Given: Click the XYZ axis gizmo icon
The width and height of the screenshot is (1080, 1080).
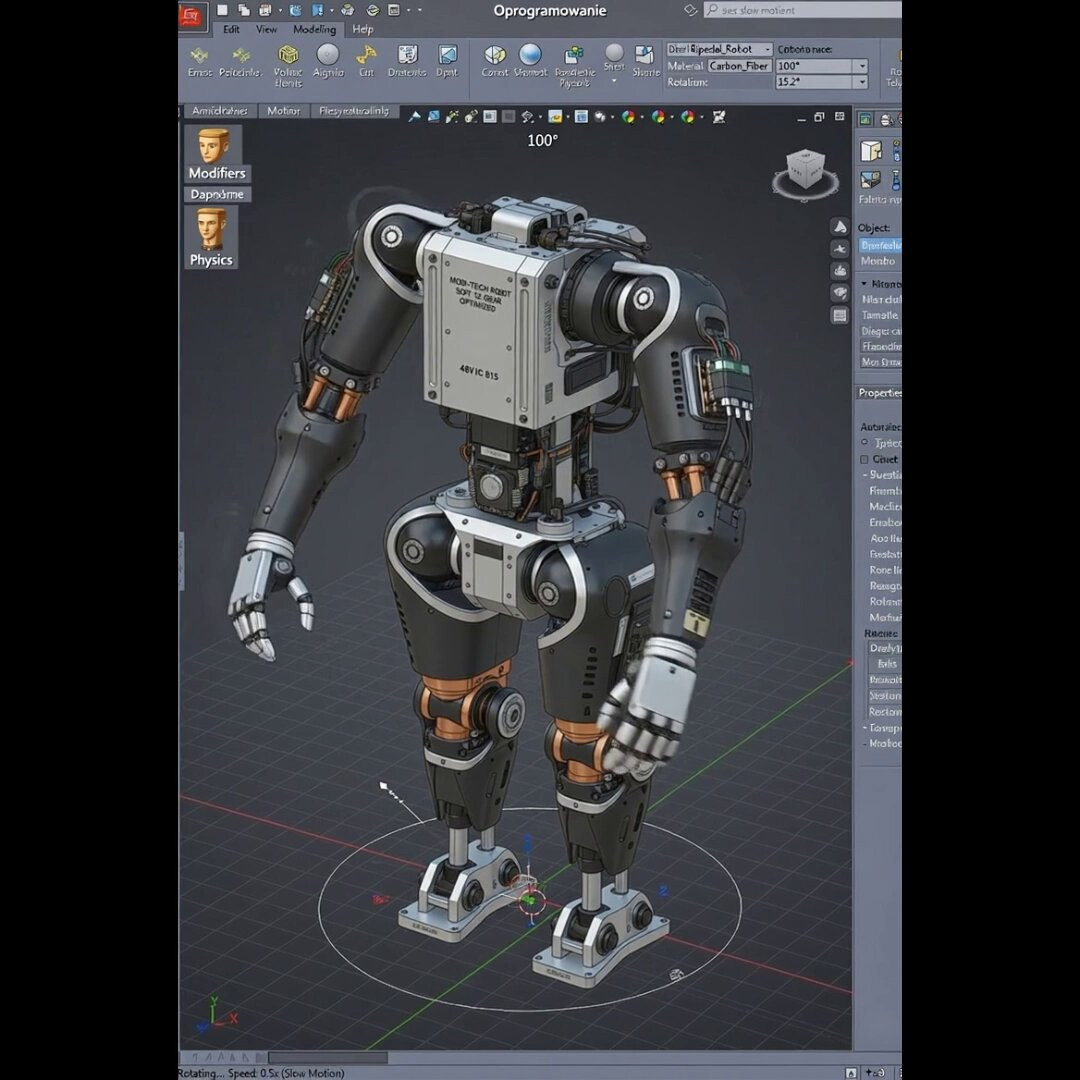Looking at the screenshot, I should coord(215,1015).
